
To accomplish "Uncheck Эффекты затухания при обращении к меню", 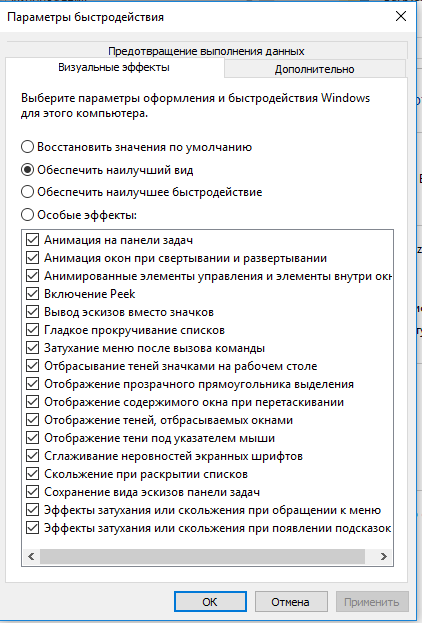I will [32, 510].
